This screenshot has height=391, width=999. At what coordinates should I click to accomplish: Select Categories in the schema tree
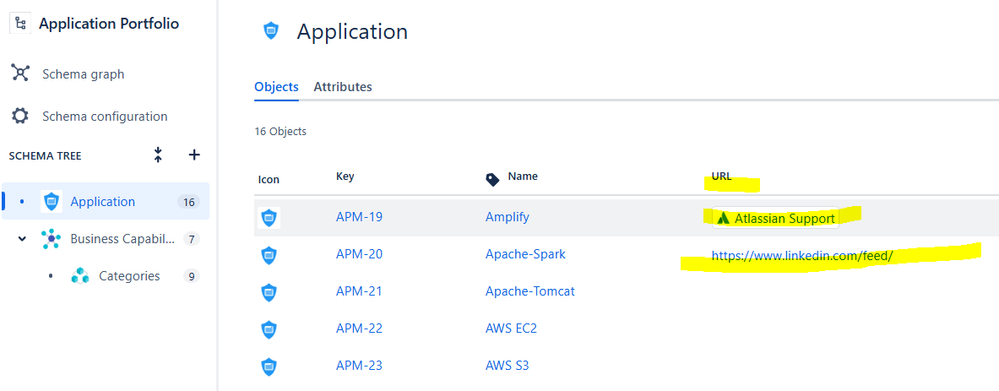click(x=129, y=276)
